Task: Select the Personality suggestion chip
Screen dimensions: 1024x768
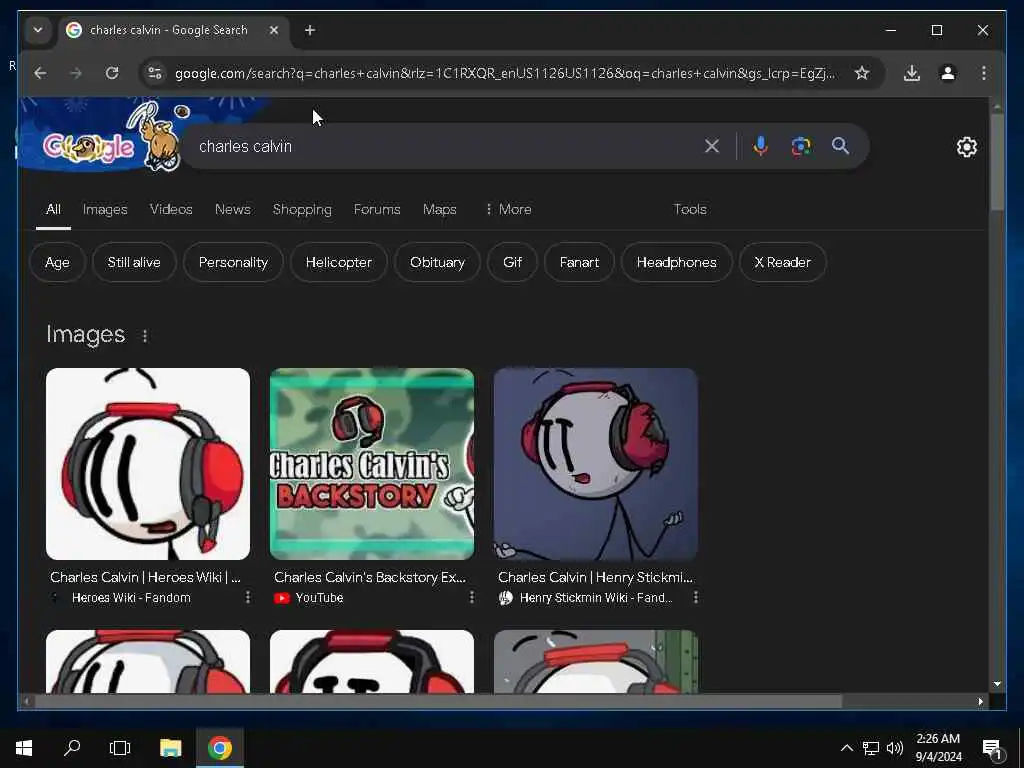Action: coord(233,262)
